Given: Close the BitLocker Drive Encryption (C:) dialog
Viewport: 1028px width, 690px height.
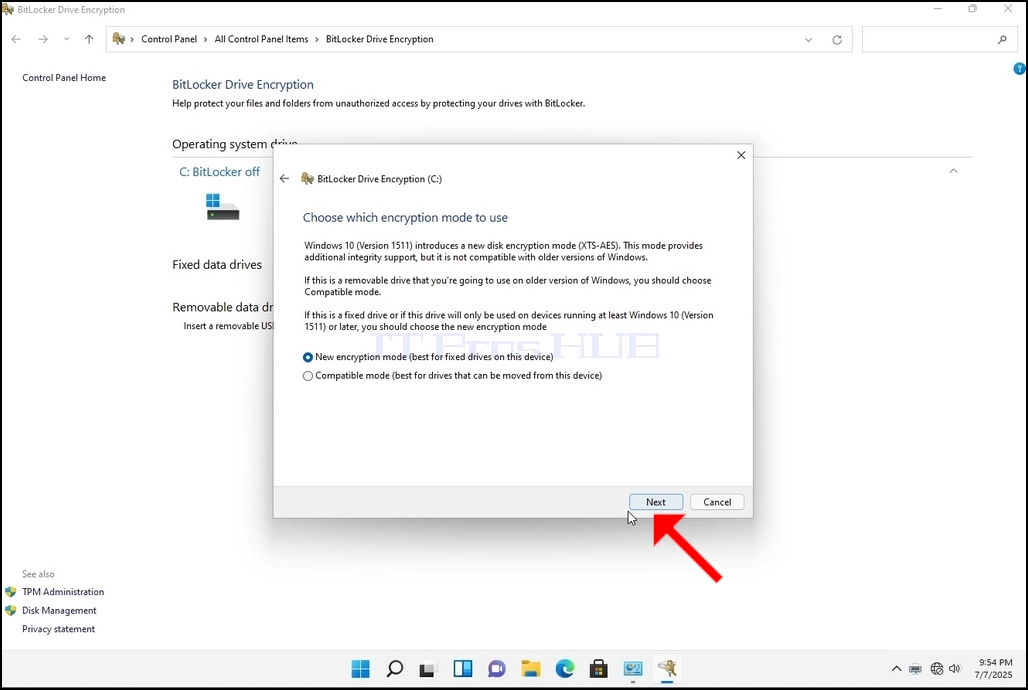Looking at the screenshot, I should coord(741,155).
